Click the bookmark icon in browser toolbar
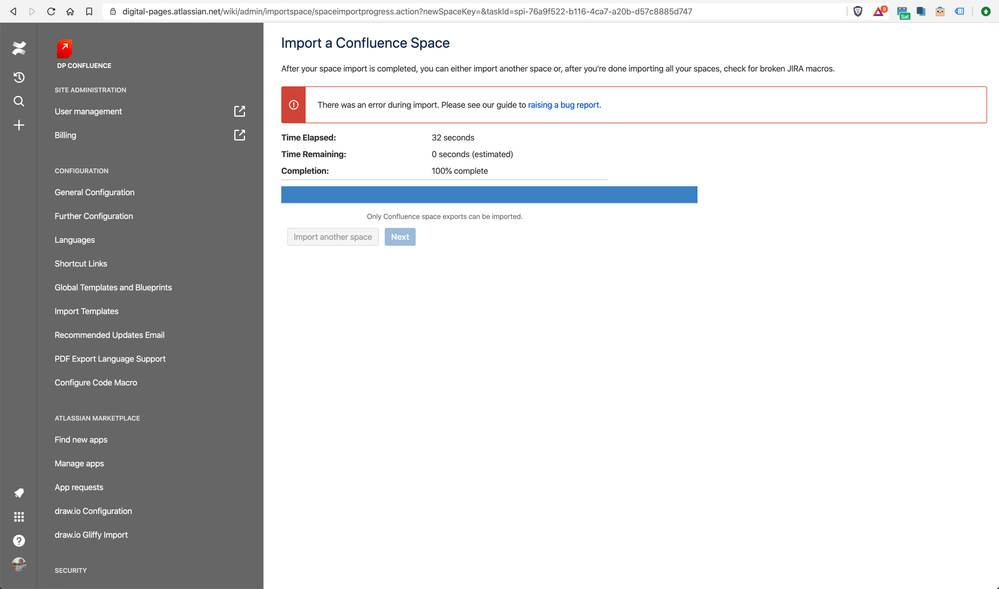 tap(89, 11)
